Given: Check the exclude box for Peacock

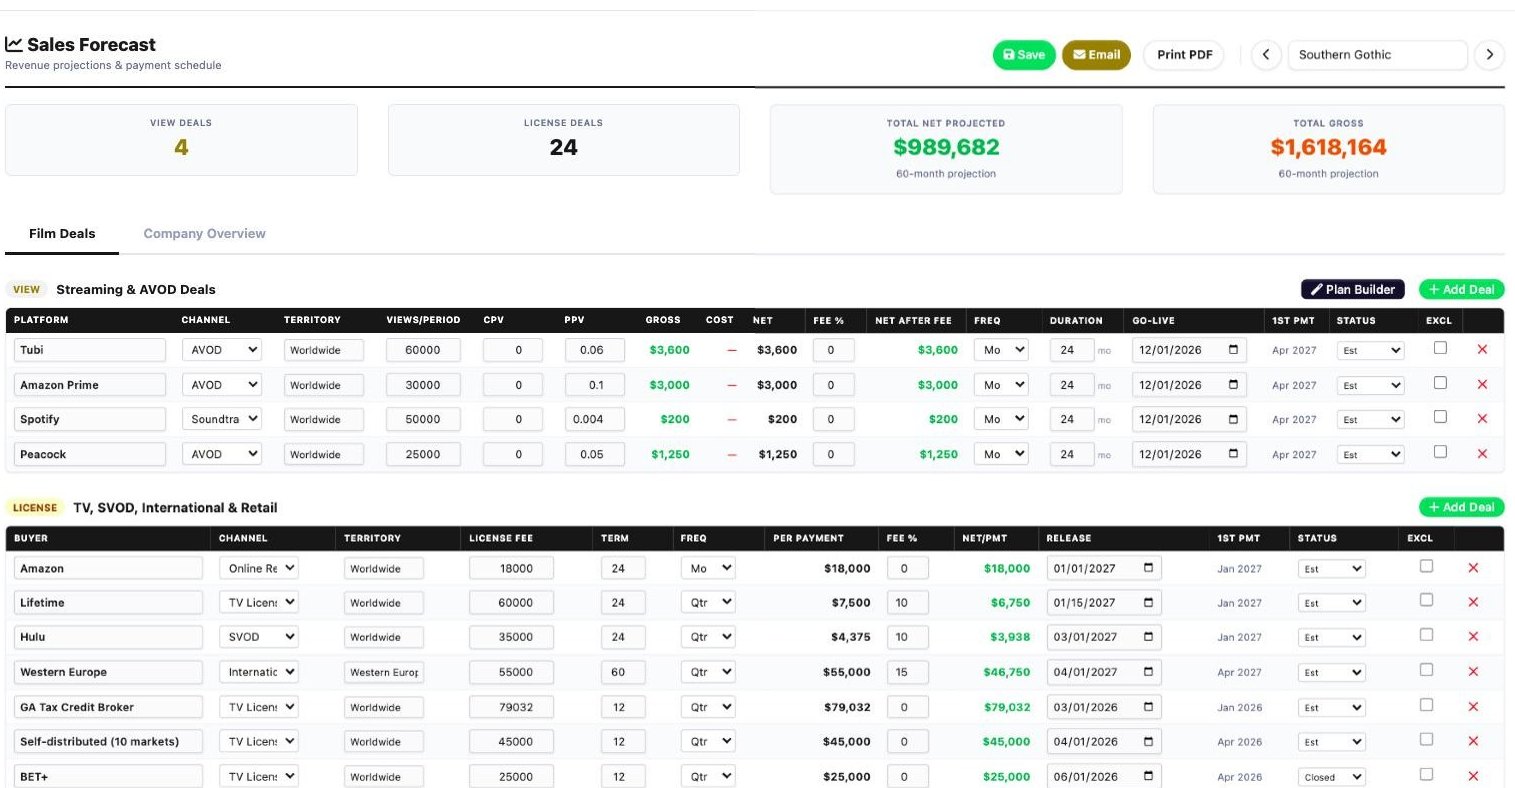Looking at the screenshot, I should pos(1440,452).
